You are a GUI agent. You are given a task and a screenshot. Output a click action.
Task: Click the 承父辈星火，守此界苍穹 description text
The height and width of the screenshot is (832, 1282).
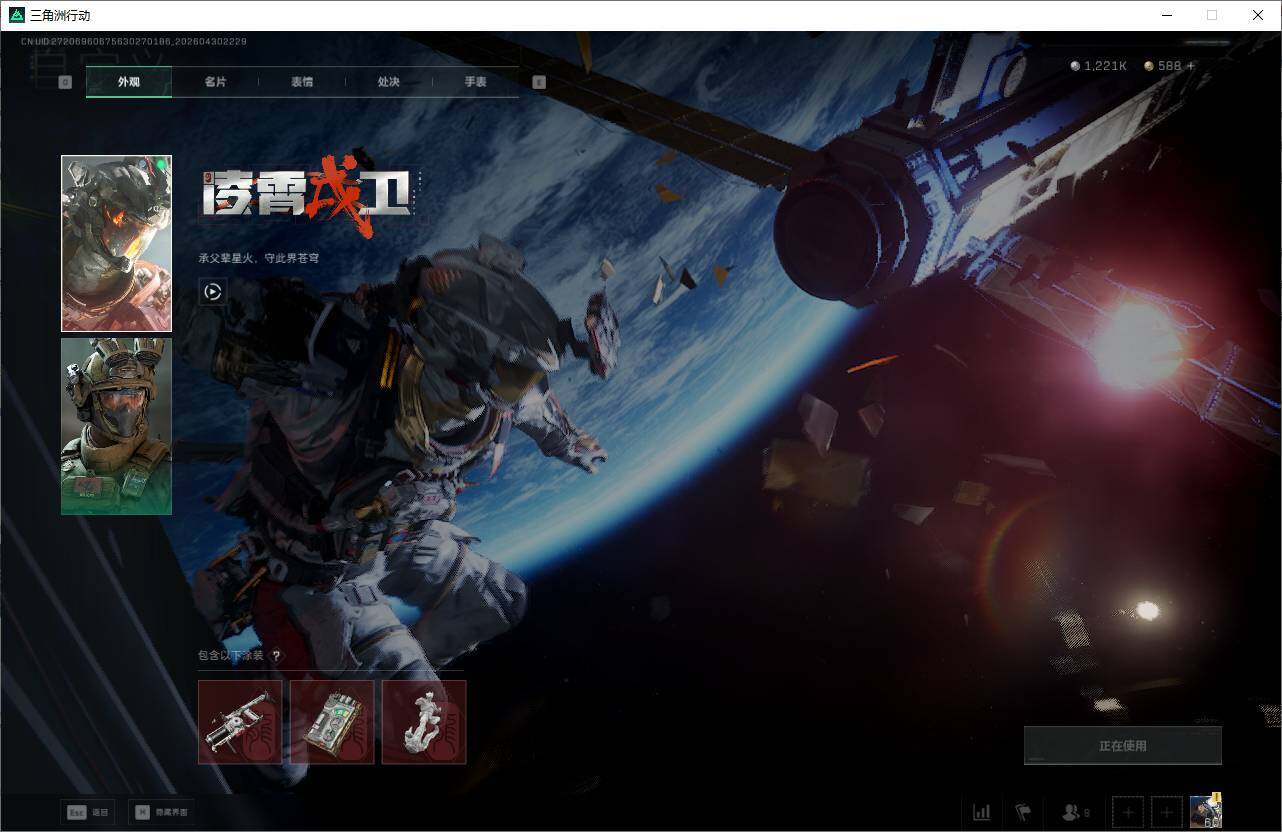pos(259,258)
